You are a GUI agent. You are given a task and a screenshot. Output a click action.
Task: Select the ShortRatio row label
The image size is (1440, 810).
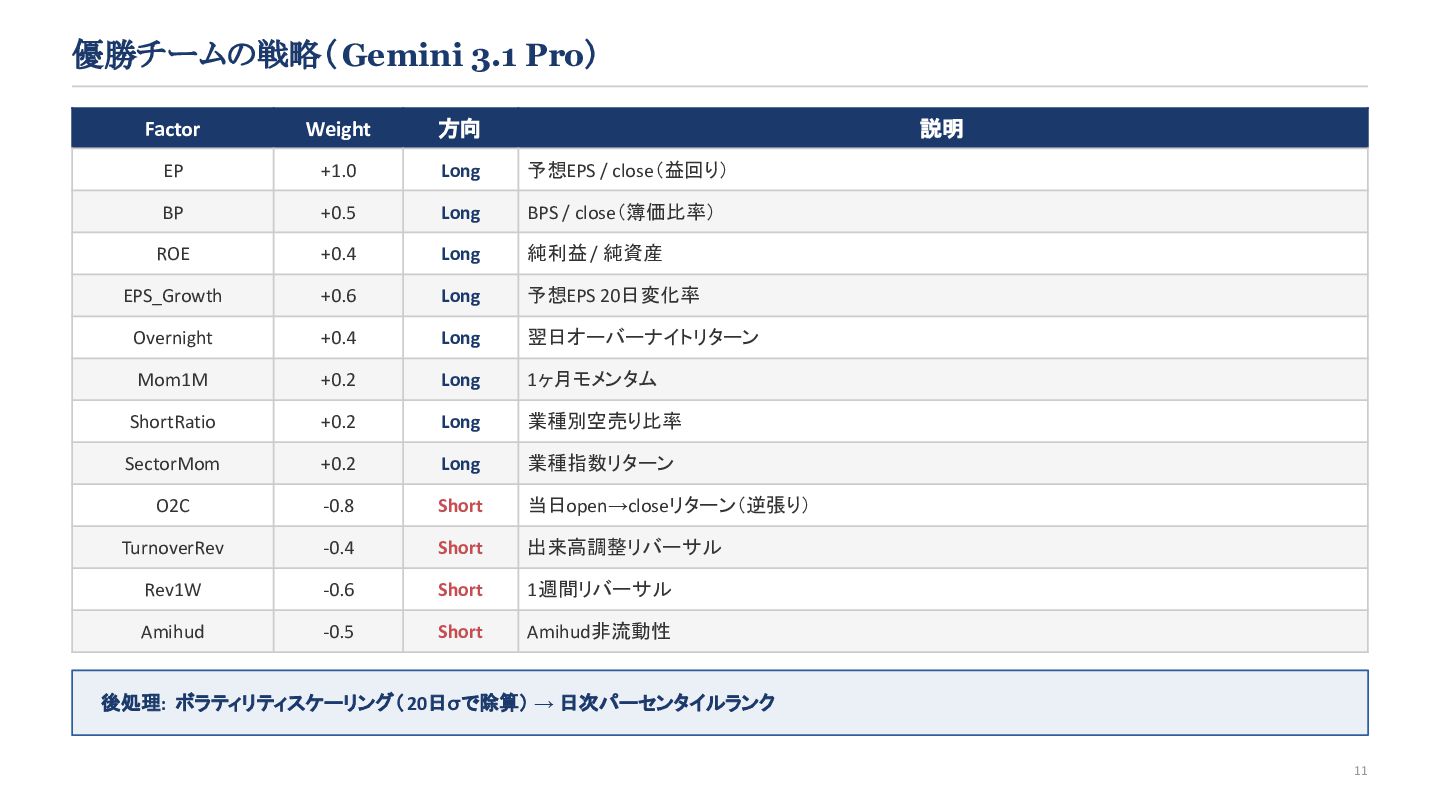click(173, 422)
